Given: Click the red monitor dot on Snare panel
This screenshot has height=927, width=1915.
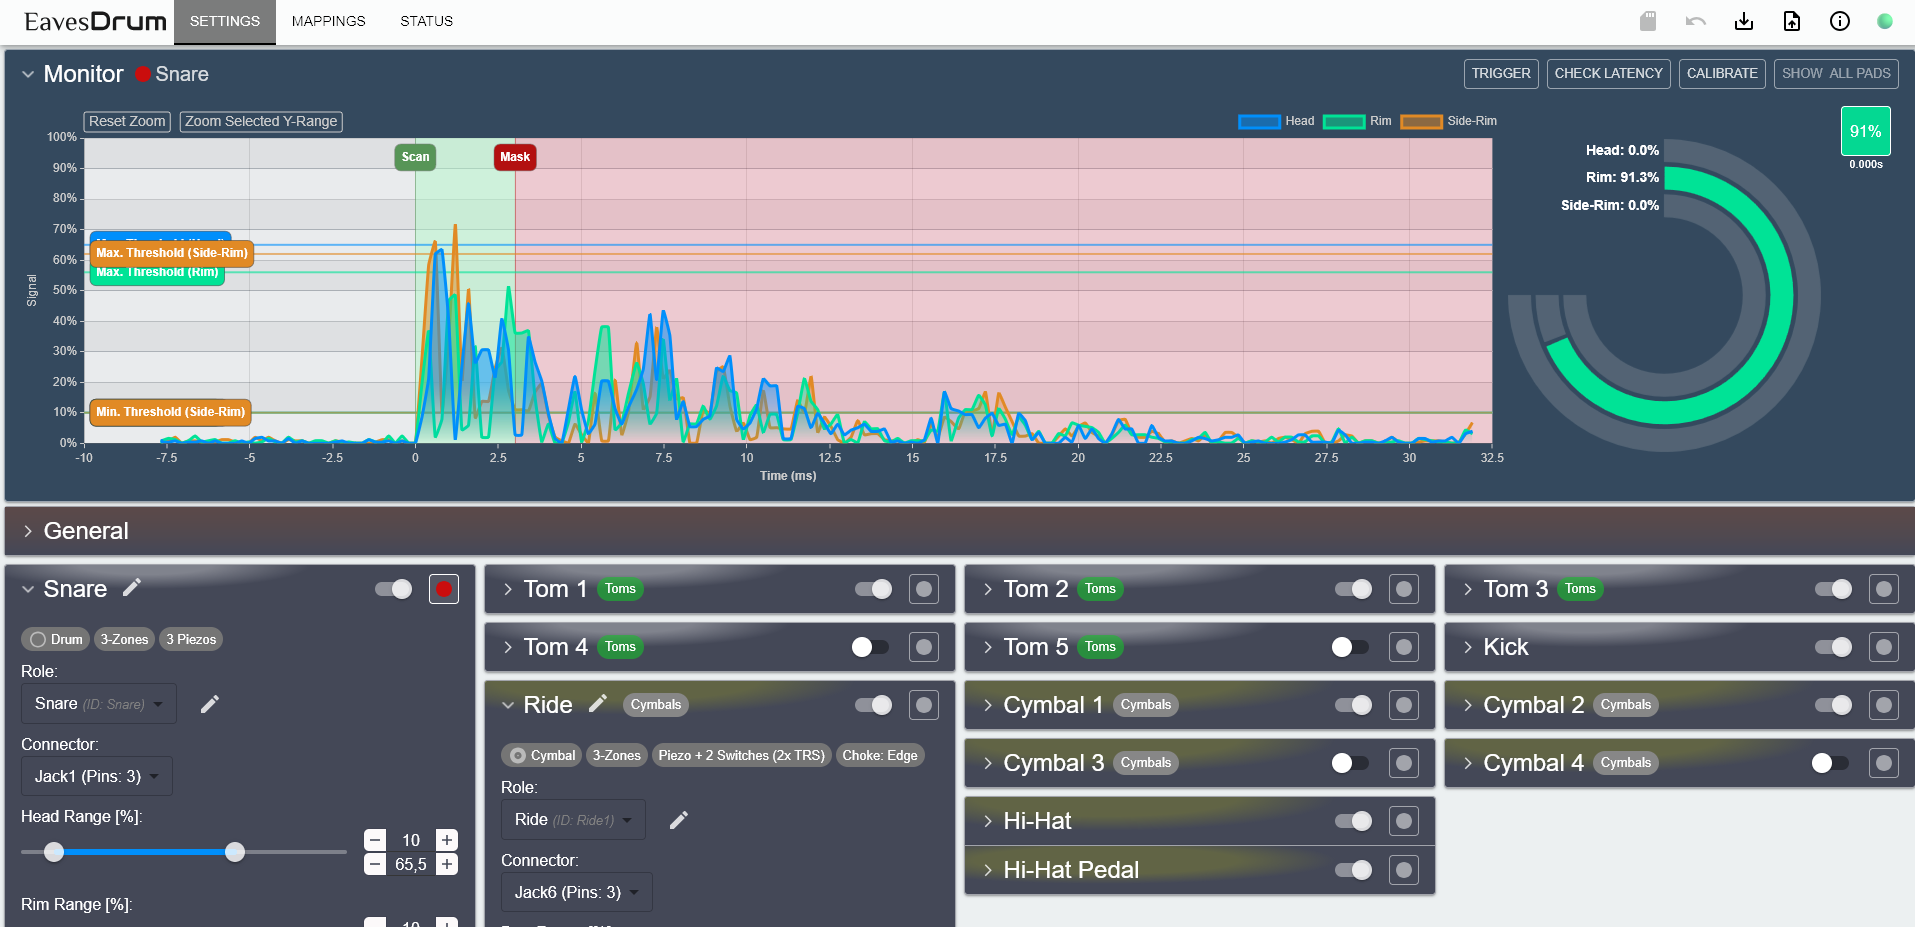Looking at the screenshot, I should click(x=443, y=589).
